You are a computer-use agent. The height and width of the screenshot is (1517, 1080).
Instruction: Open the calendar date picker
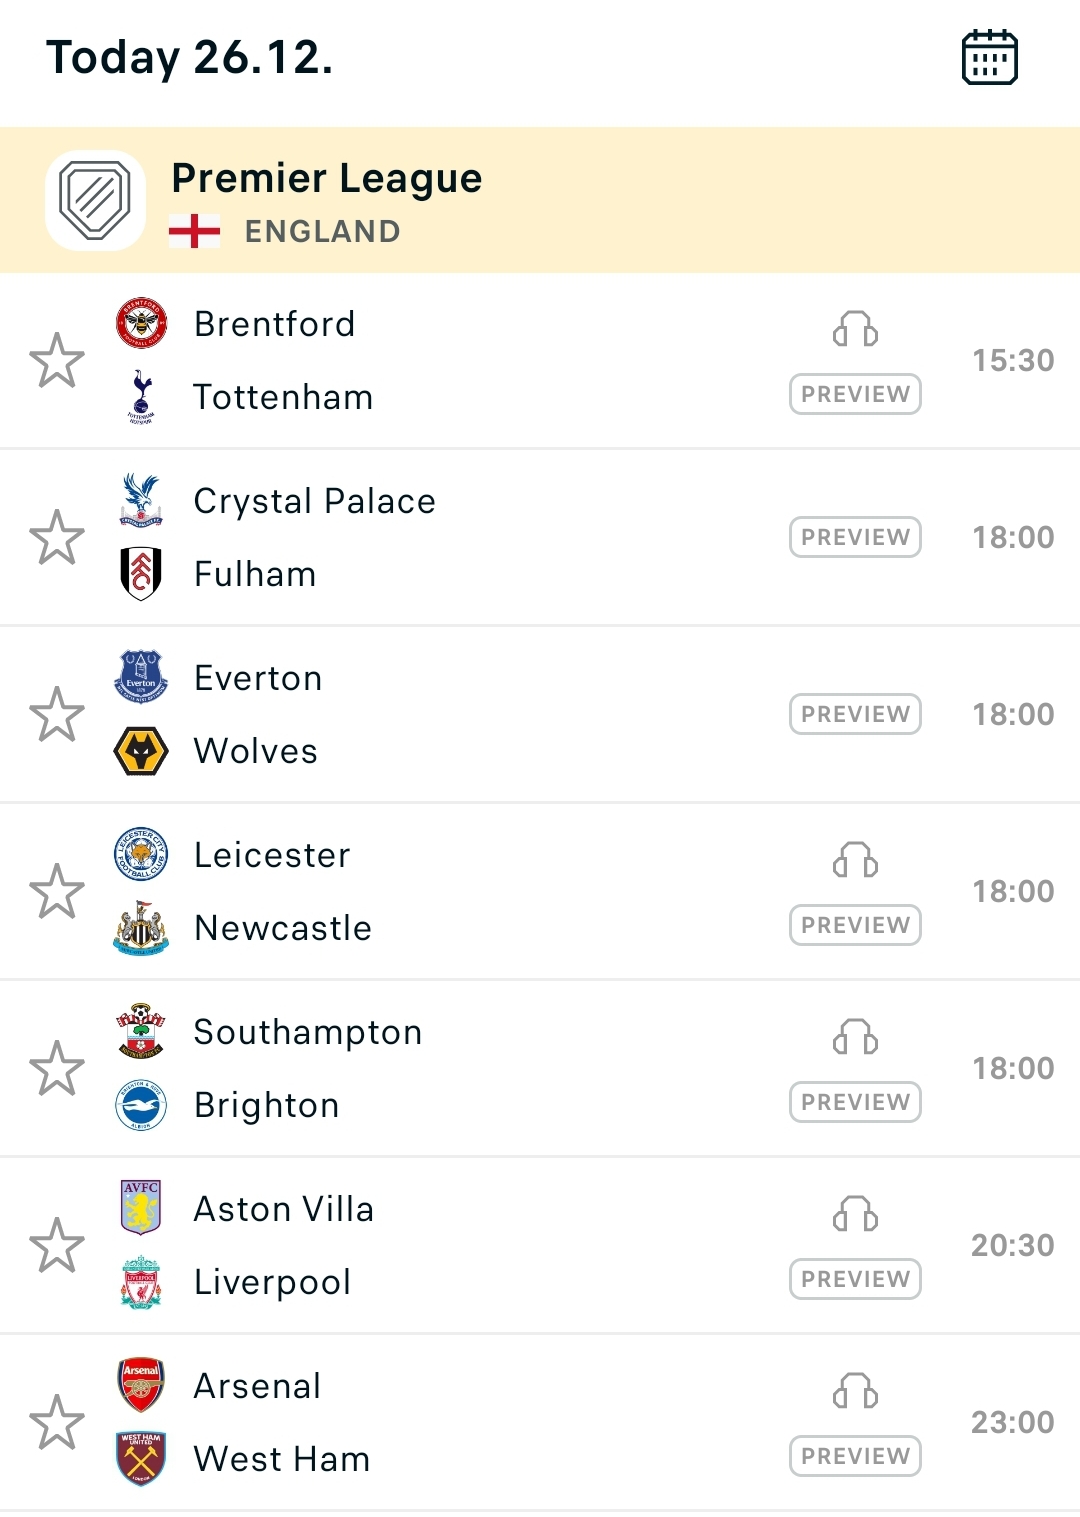click(989, 57)
